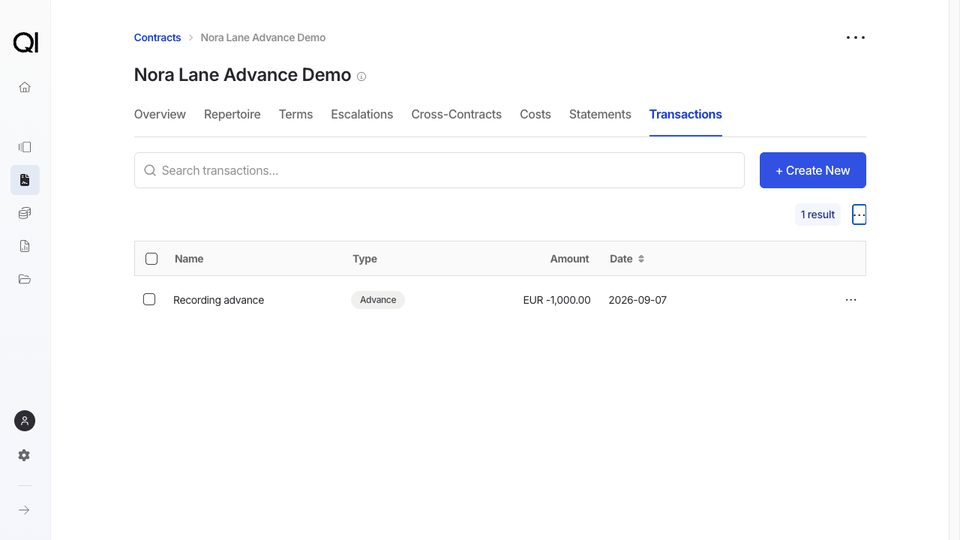Image resolution: width=960 pixels, height=540 pixels.
Task: Click the QI logo in sidebar
Action: click(x=26, y=43)
